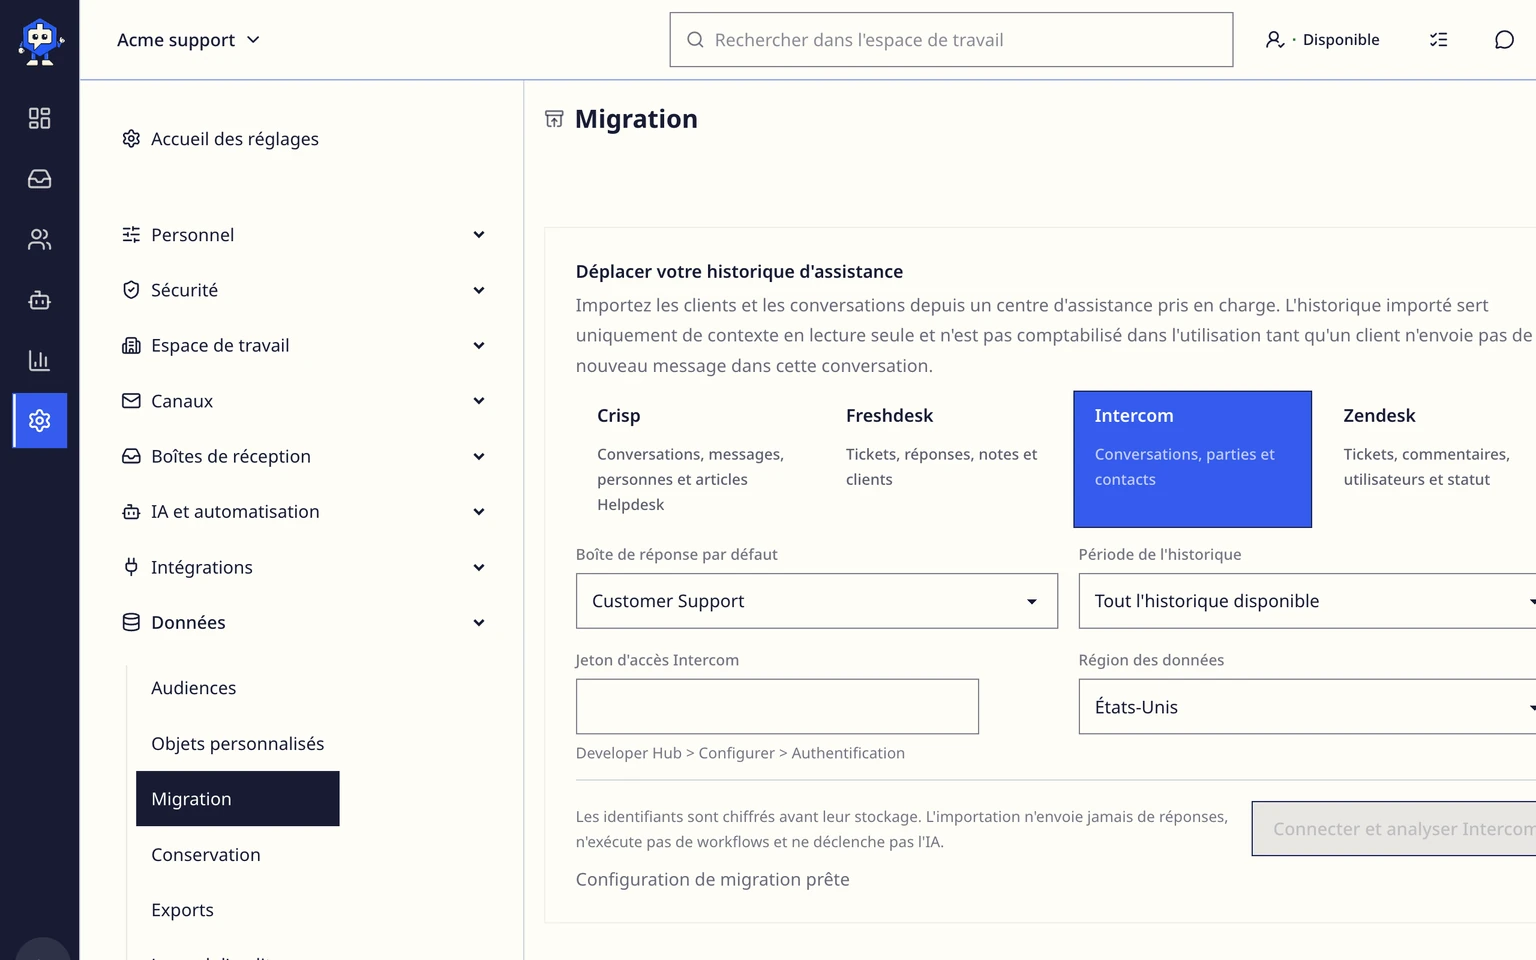Open the Tout l'historique disponible dropdown
The width and height of the screenshot is (1536, 960).
[x=1307, y=601]
